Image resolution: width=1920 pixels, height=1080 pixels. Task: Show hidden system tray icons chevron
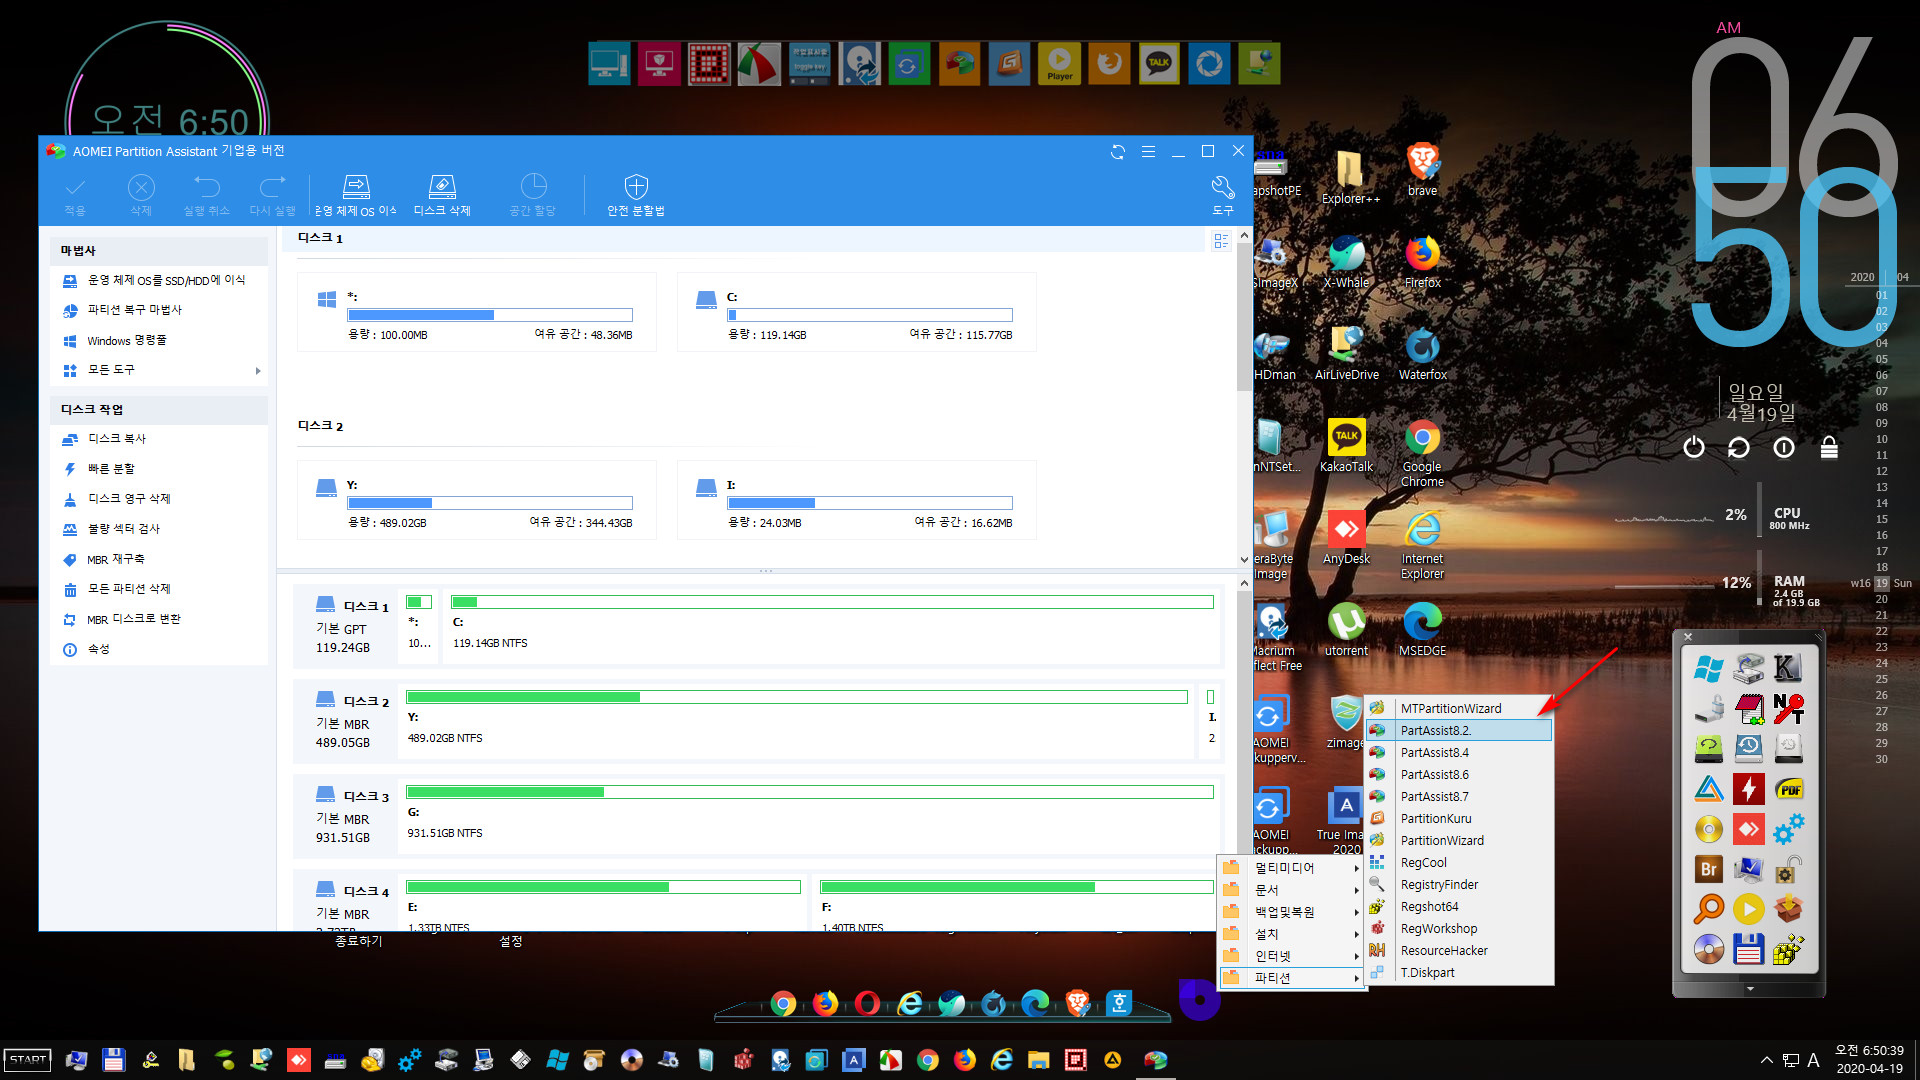(x=1766, y=1060)
